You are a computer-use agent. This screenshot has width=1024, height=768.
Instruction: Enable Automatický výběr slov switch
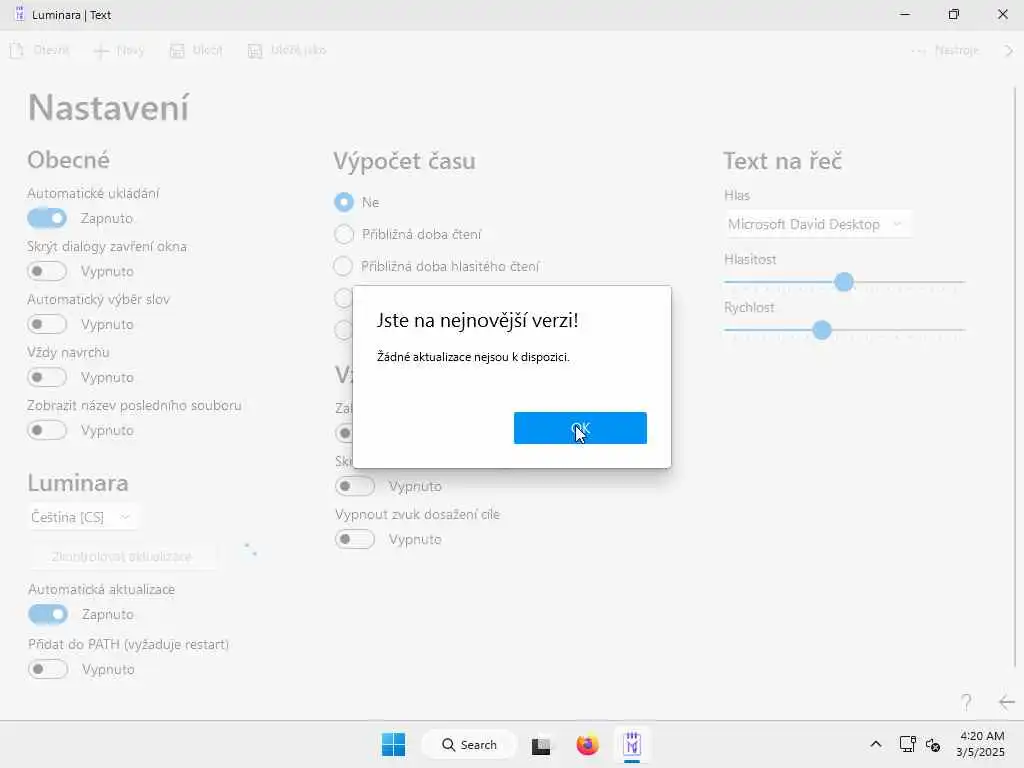(x=47, y=324)
